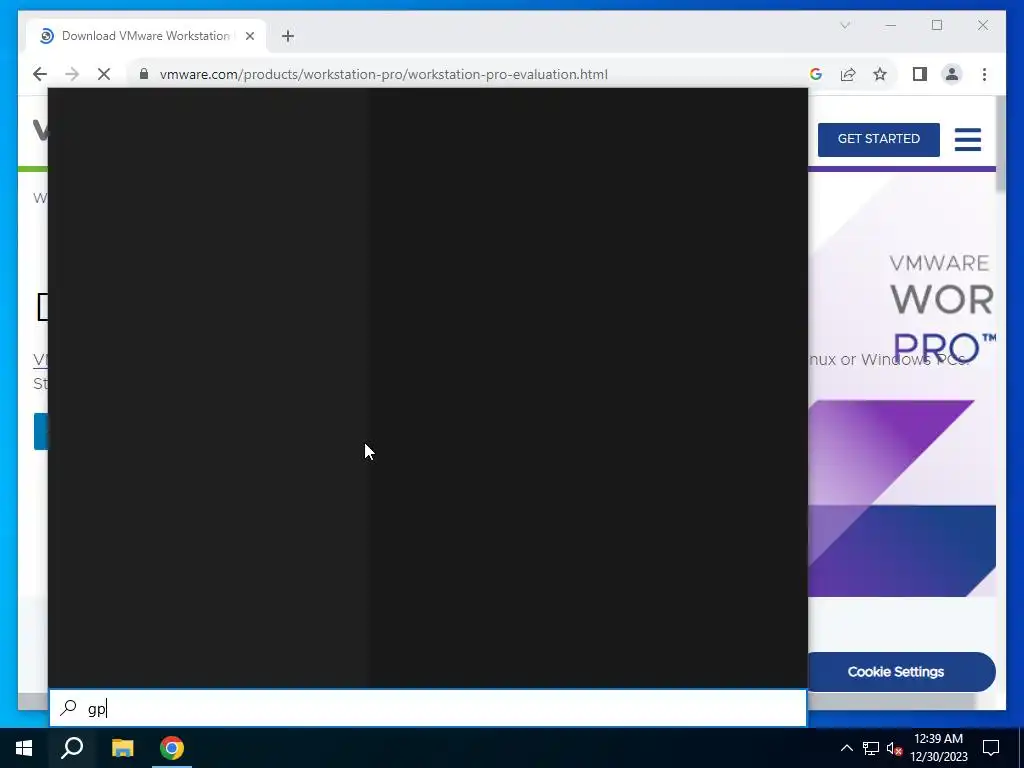Screen dimensions: 1024x768
Task: Minimize the Chrome window
Action: [891, 25]
